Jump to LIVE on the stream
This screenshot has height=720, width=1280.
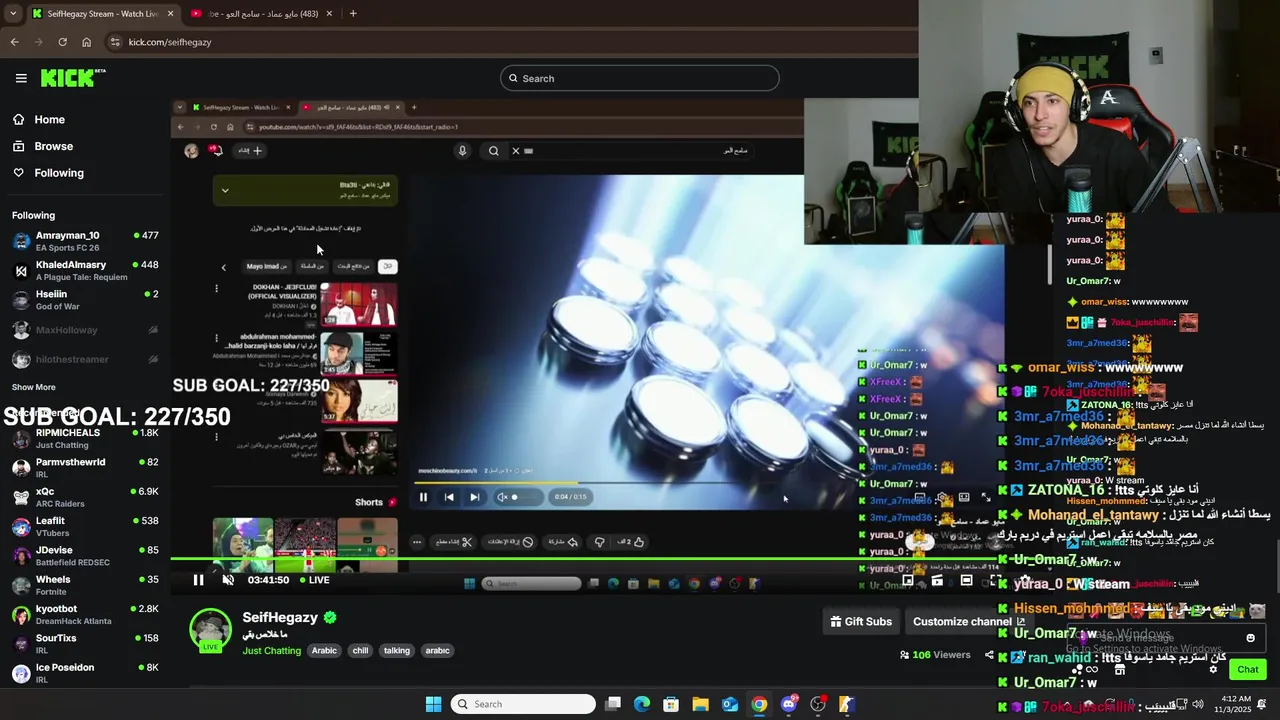(x=313, y=580)
